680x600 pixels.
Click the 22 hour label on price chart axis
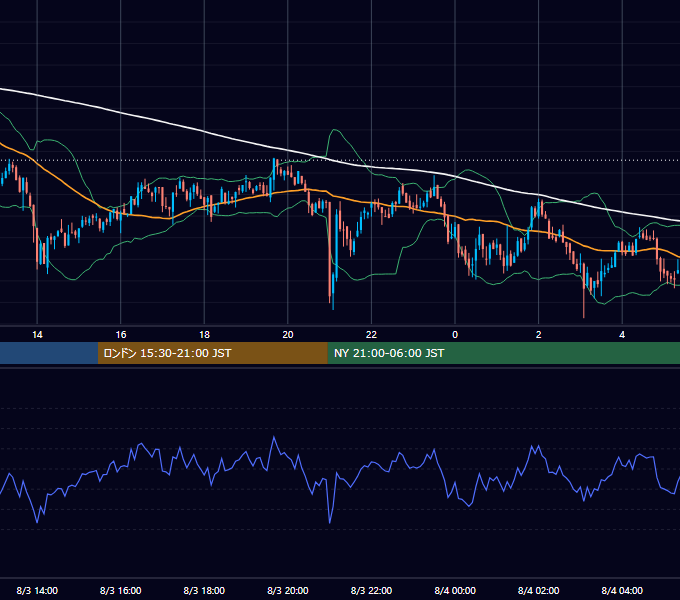tap(371, 335)
